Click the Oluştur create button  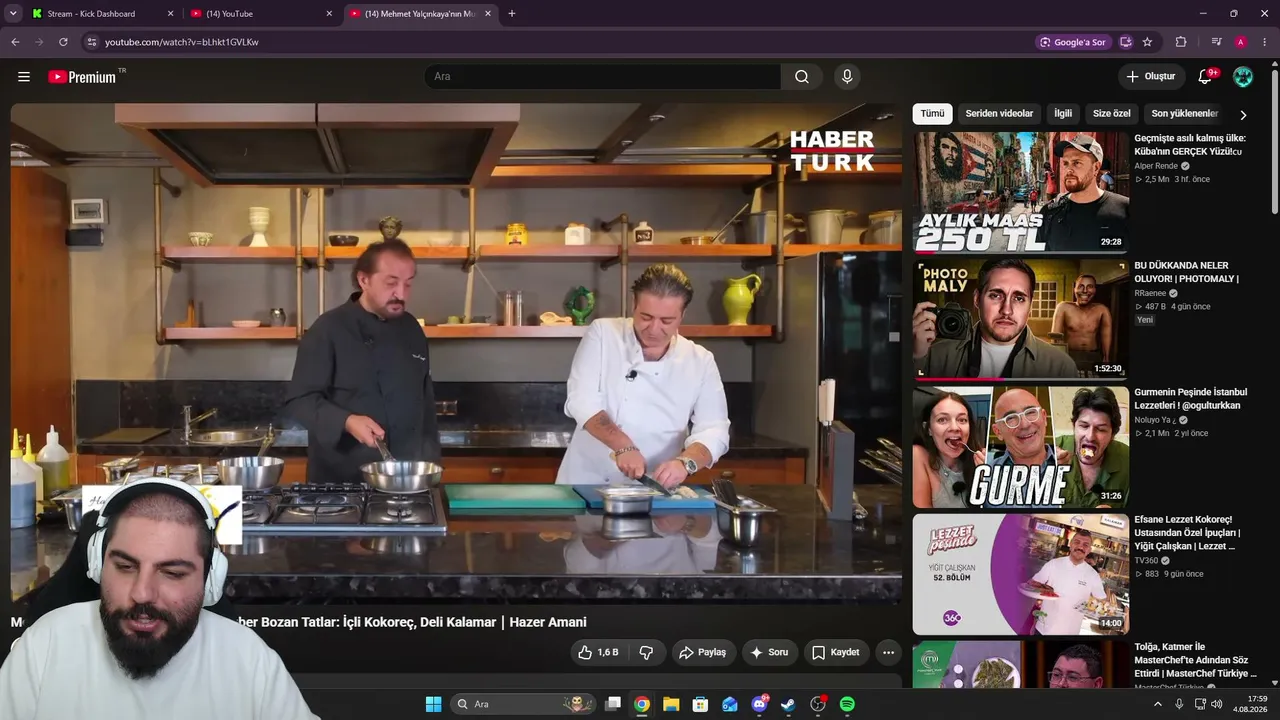coord(1151,77)
